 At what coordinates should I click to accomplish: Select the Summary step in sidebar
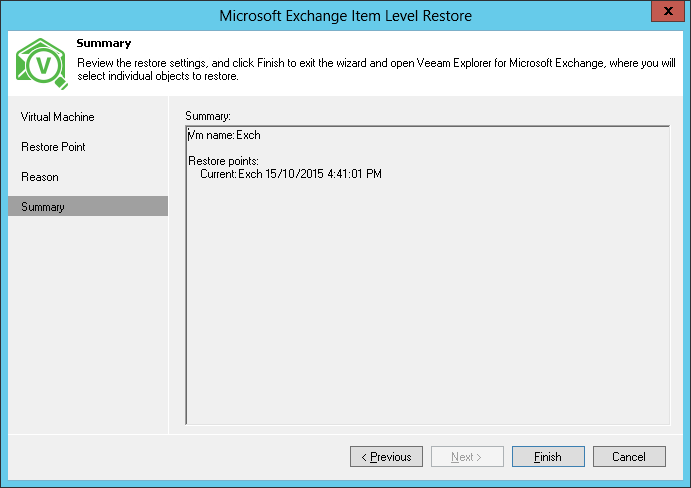88,206
